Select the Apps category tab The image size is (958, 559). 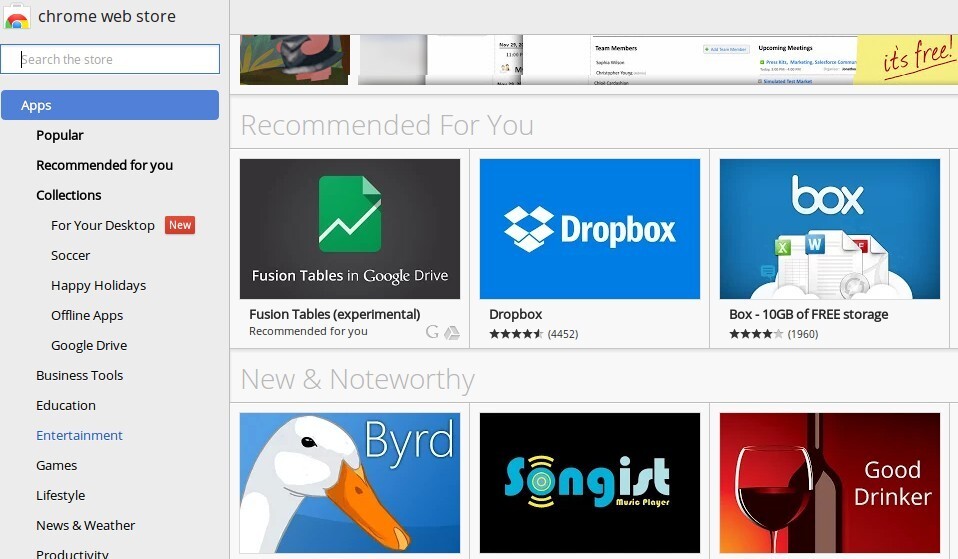click(x=110, y=105)
